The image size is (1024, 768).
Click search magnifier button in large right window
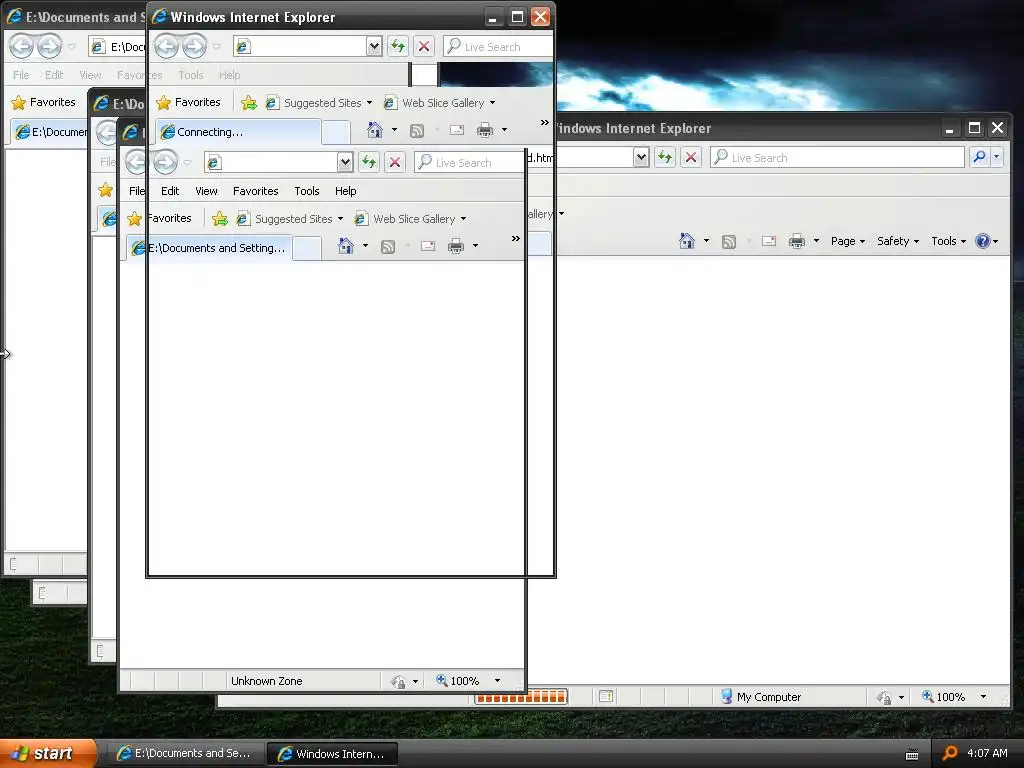[979, 157]
